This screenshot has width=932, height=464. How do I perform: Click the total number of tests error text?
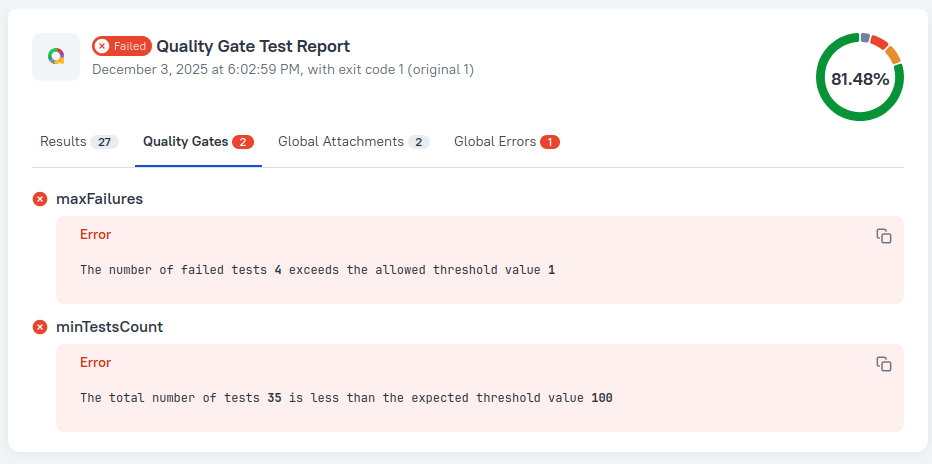coord(346,398)
